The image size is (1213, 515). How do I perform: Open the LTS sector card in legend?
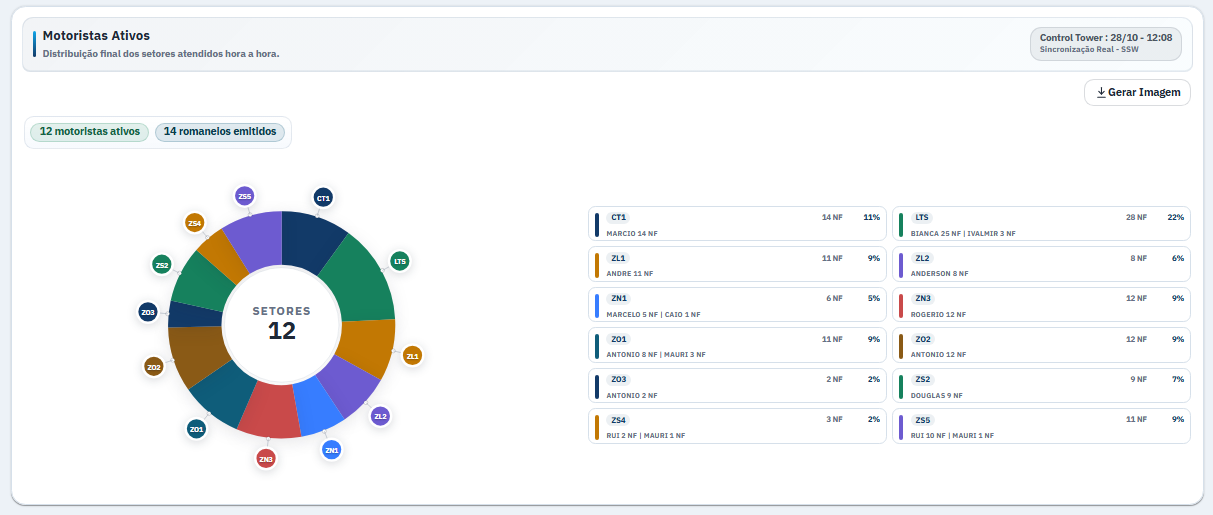click(1041, 224)
